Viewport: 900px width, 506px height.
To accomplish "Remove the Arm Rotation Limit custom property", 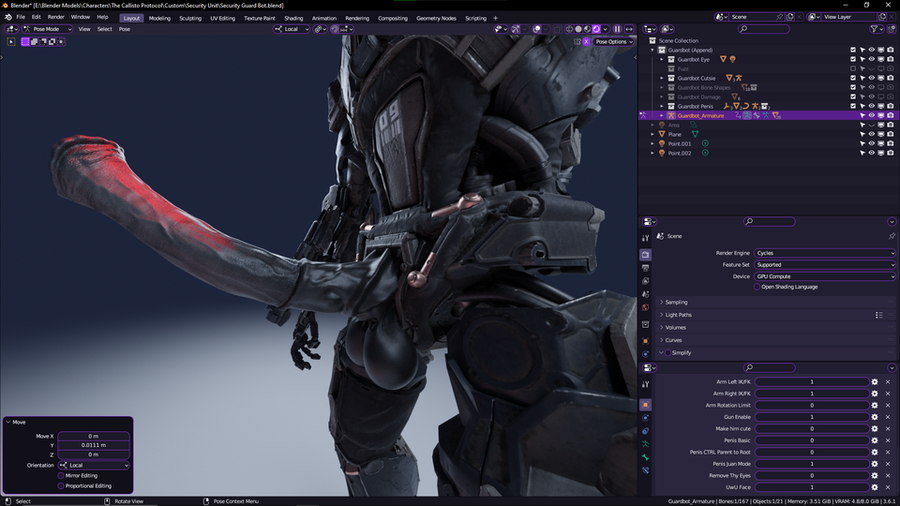I will (888, 405).
